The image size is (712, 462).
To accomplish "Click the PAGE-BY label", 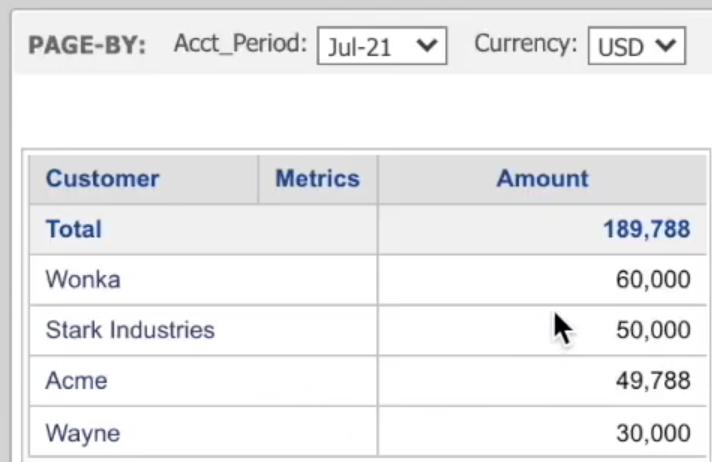I will [x=87, y=46].
